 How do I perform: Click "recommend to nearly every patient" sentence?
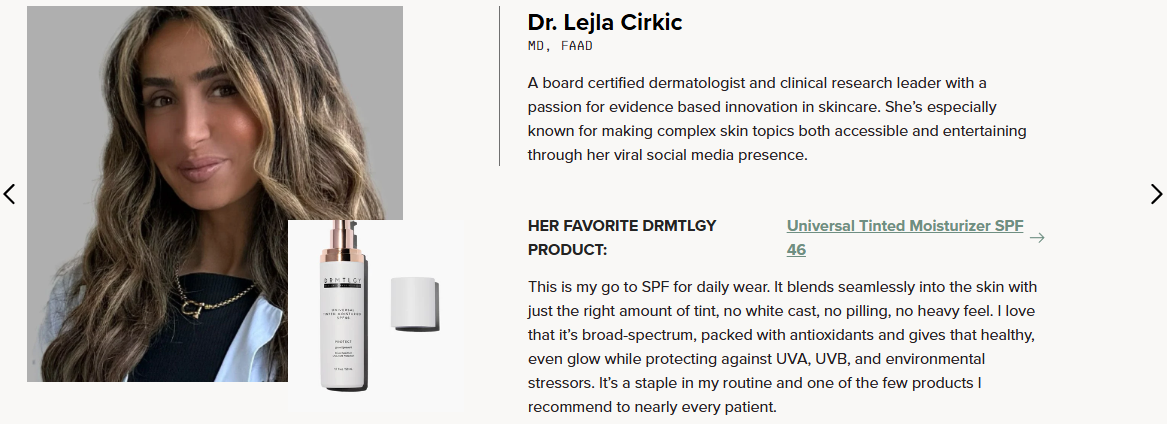tap(652, 407)
